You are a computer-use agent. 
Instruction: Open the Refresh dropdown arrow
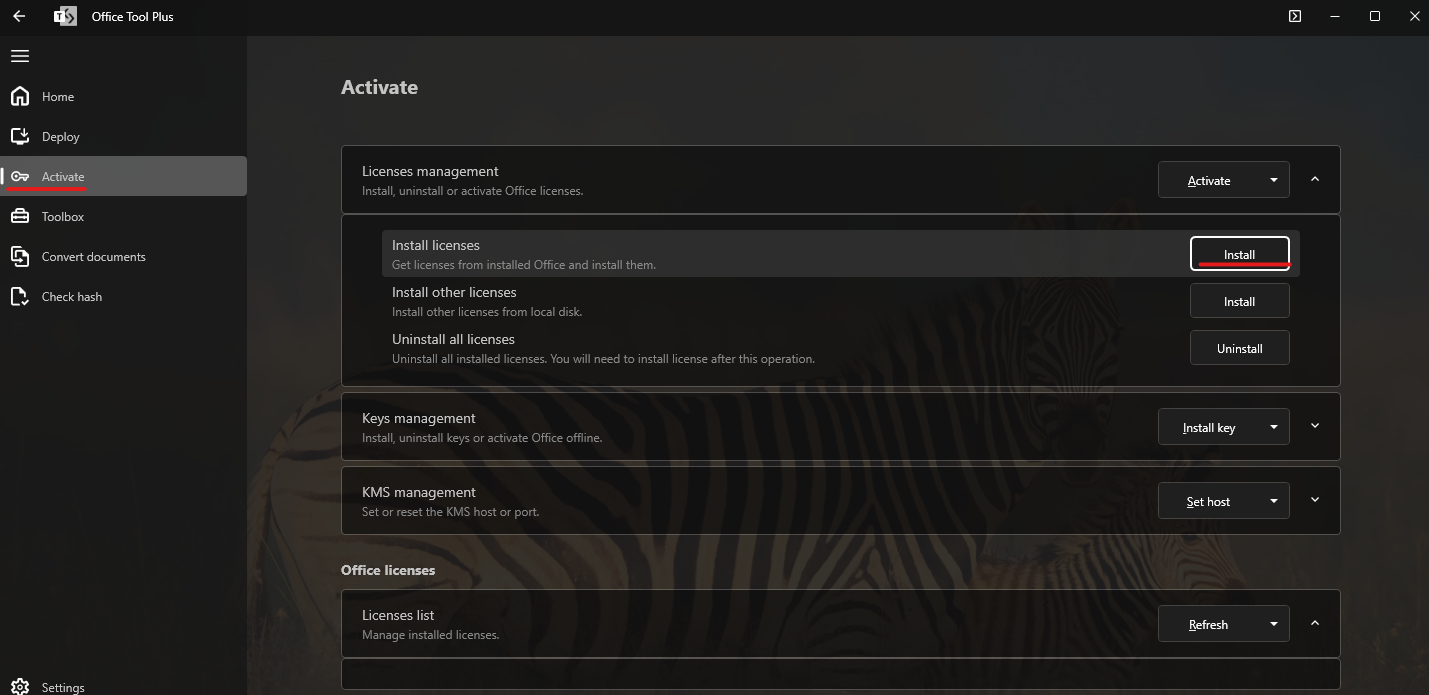[1273, 625]
